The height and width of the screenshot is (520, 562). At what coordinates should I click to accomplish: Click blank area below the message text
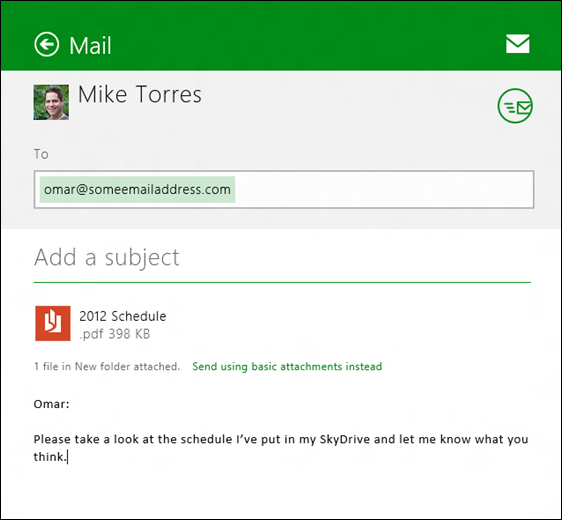tap(282, 491)
